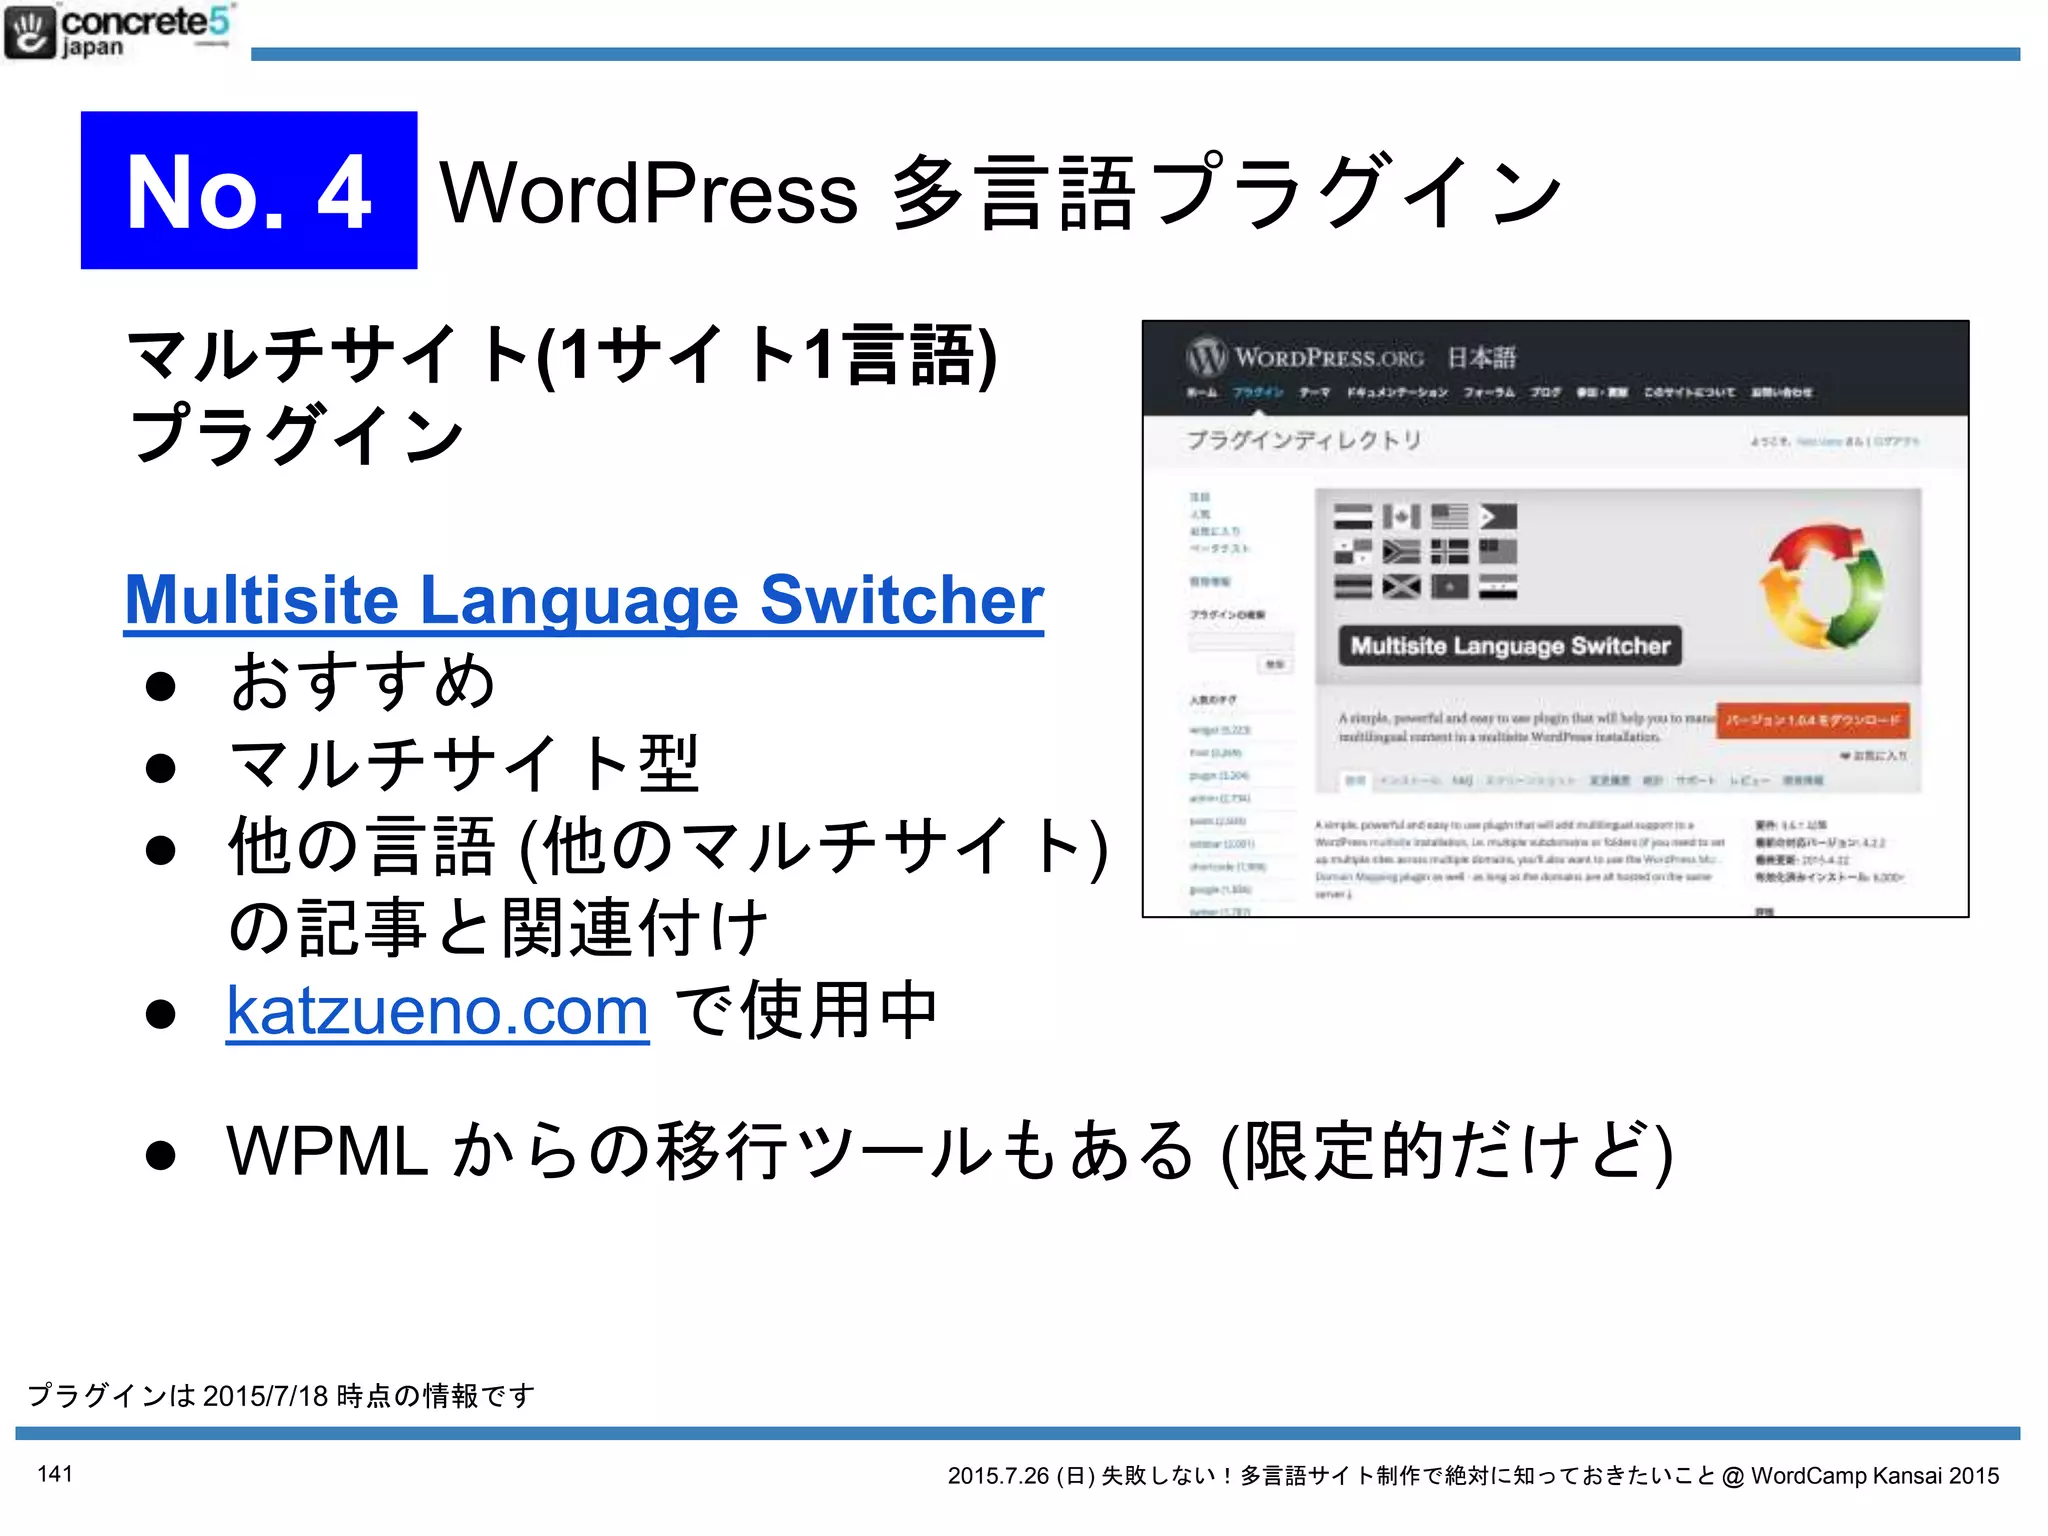Click the No. 4 blue badge

(249, 190)
